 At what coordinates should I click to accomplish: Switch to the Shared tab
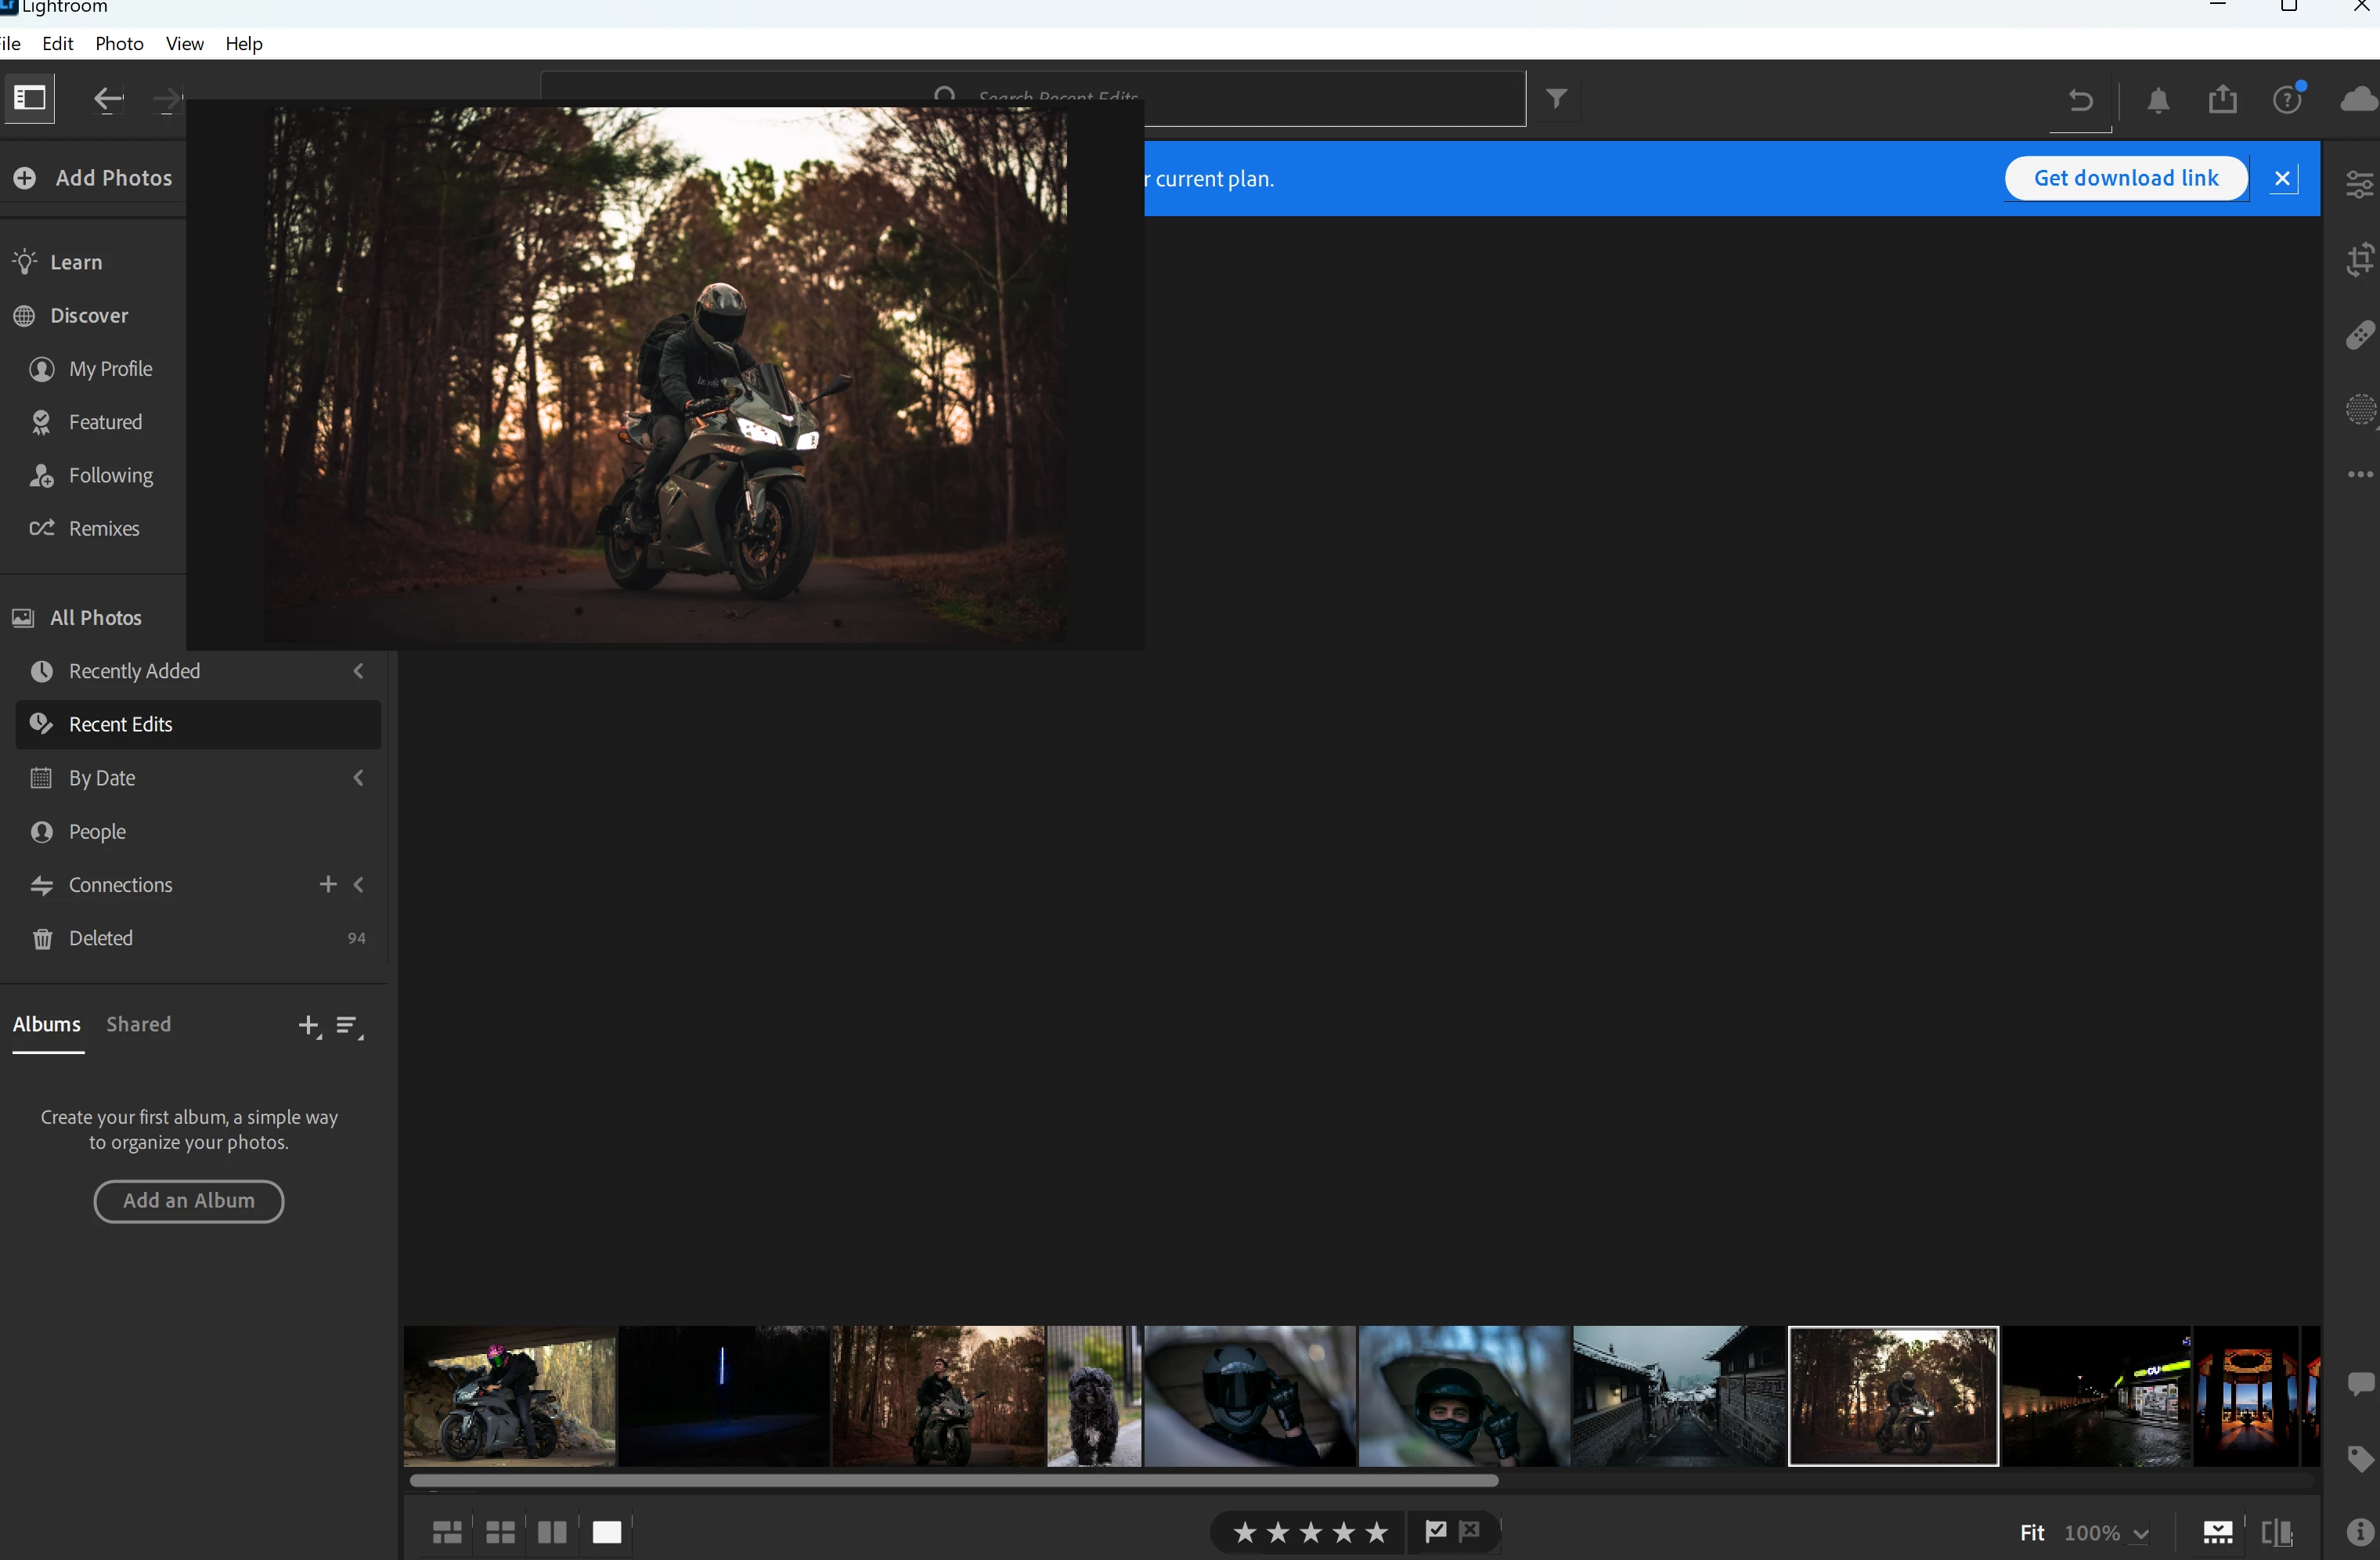point(138,1024)
